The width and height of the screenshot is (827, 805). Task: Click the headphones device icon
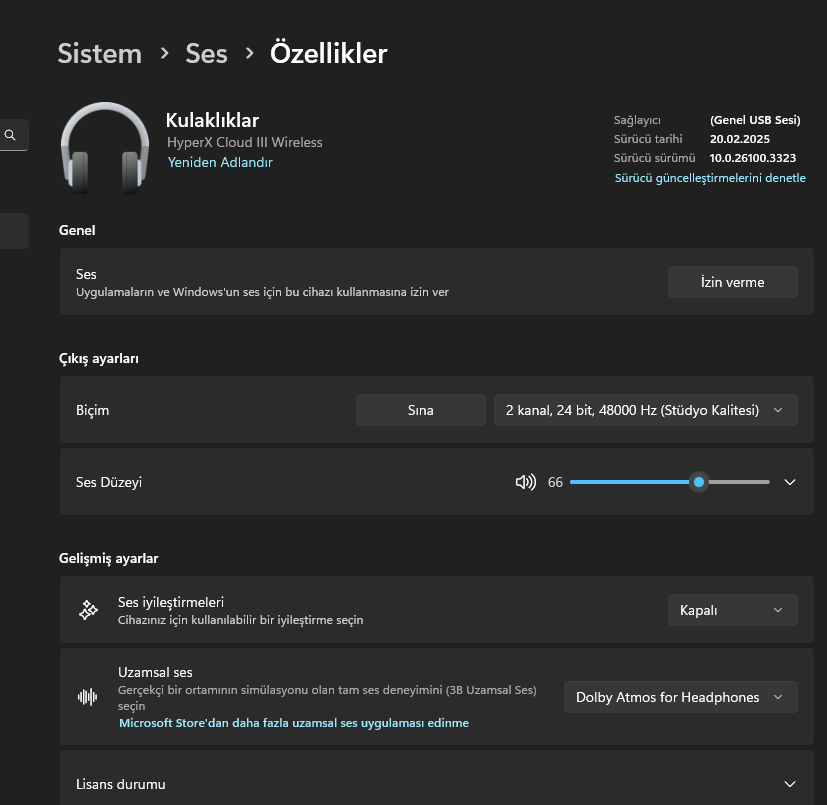(x=105, y=148)
